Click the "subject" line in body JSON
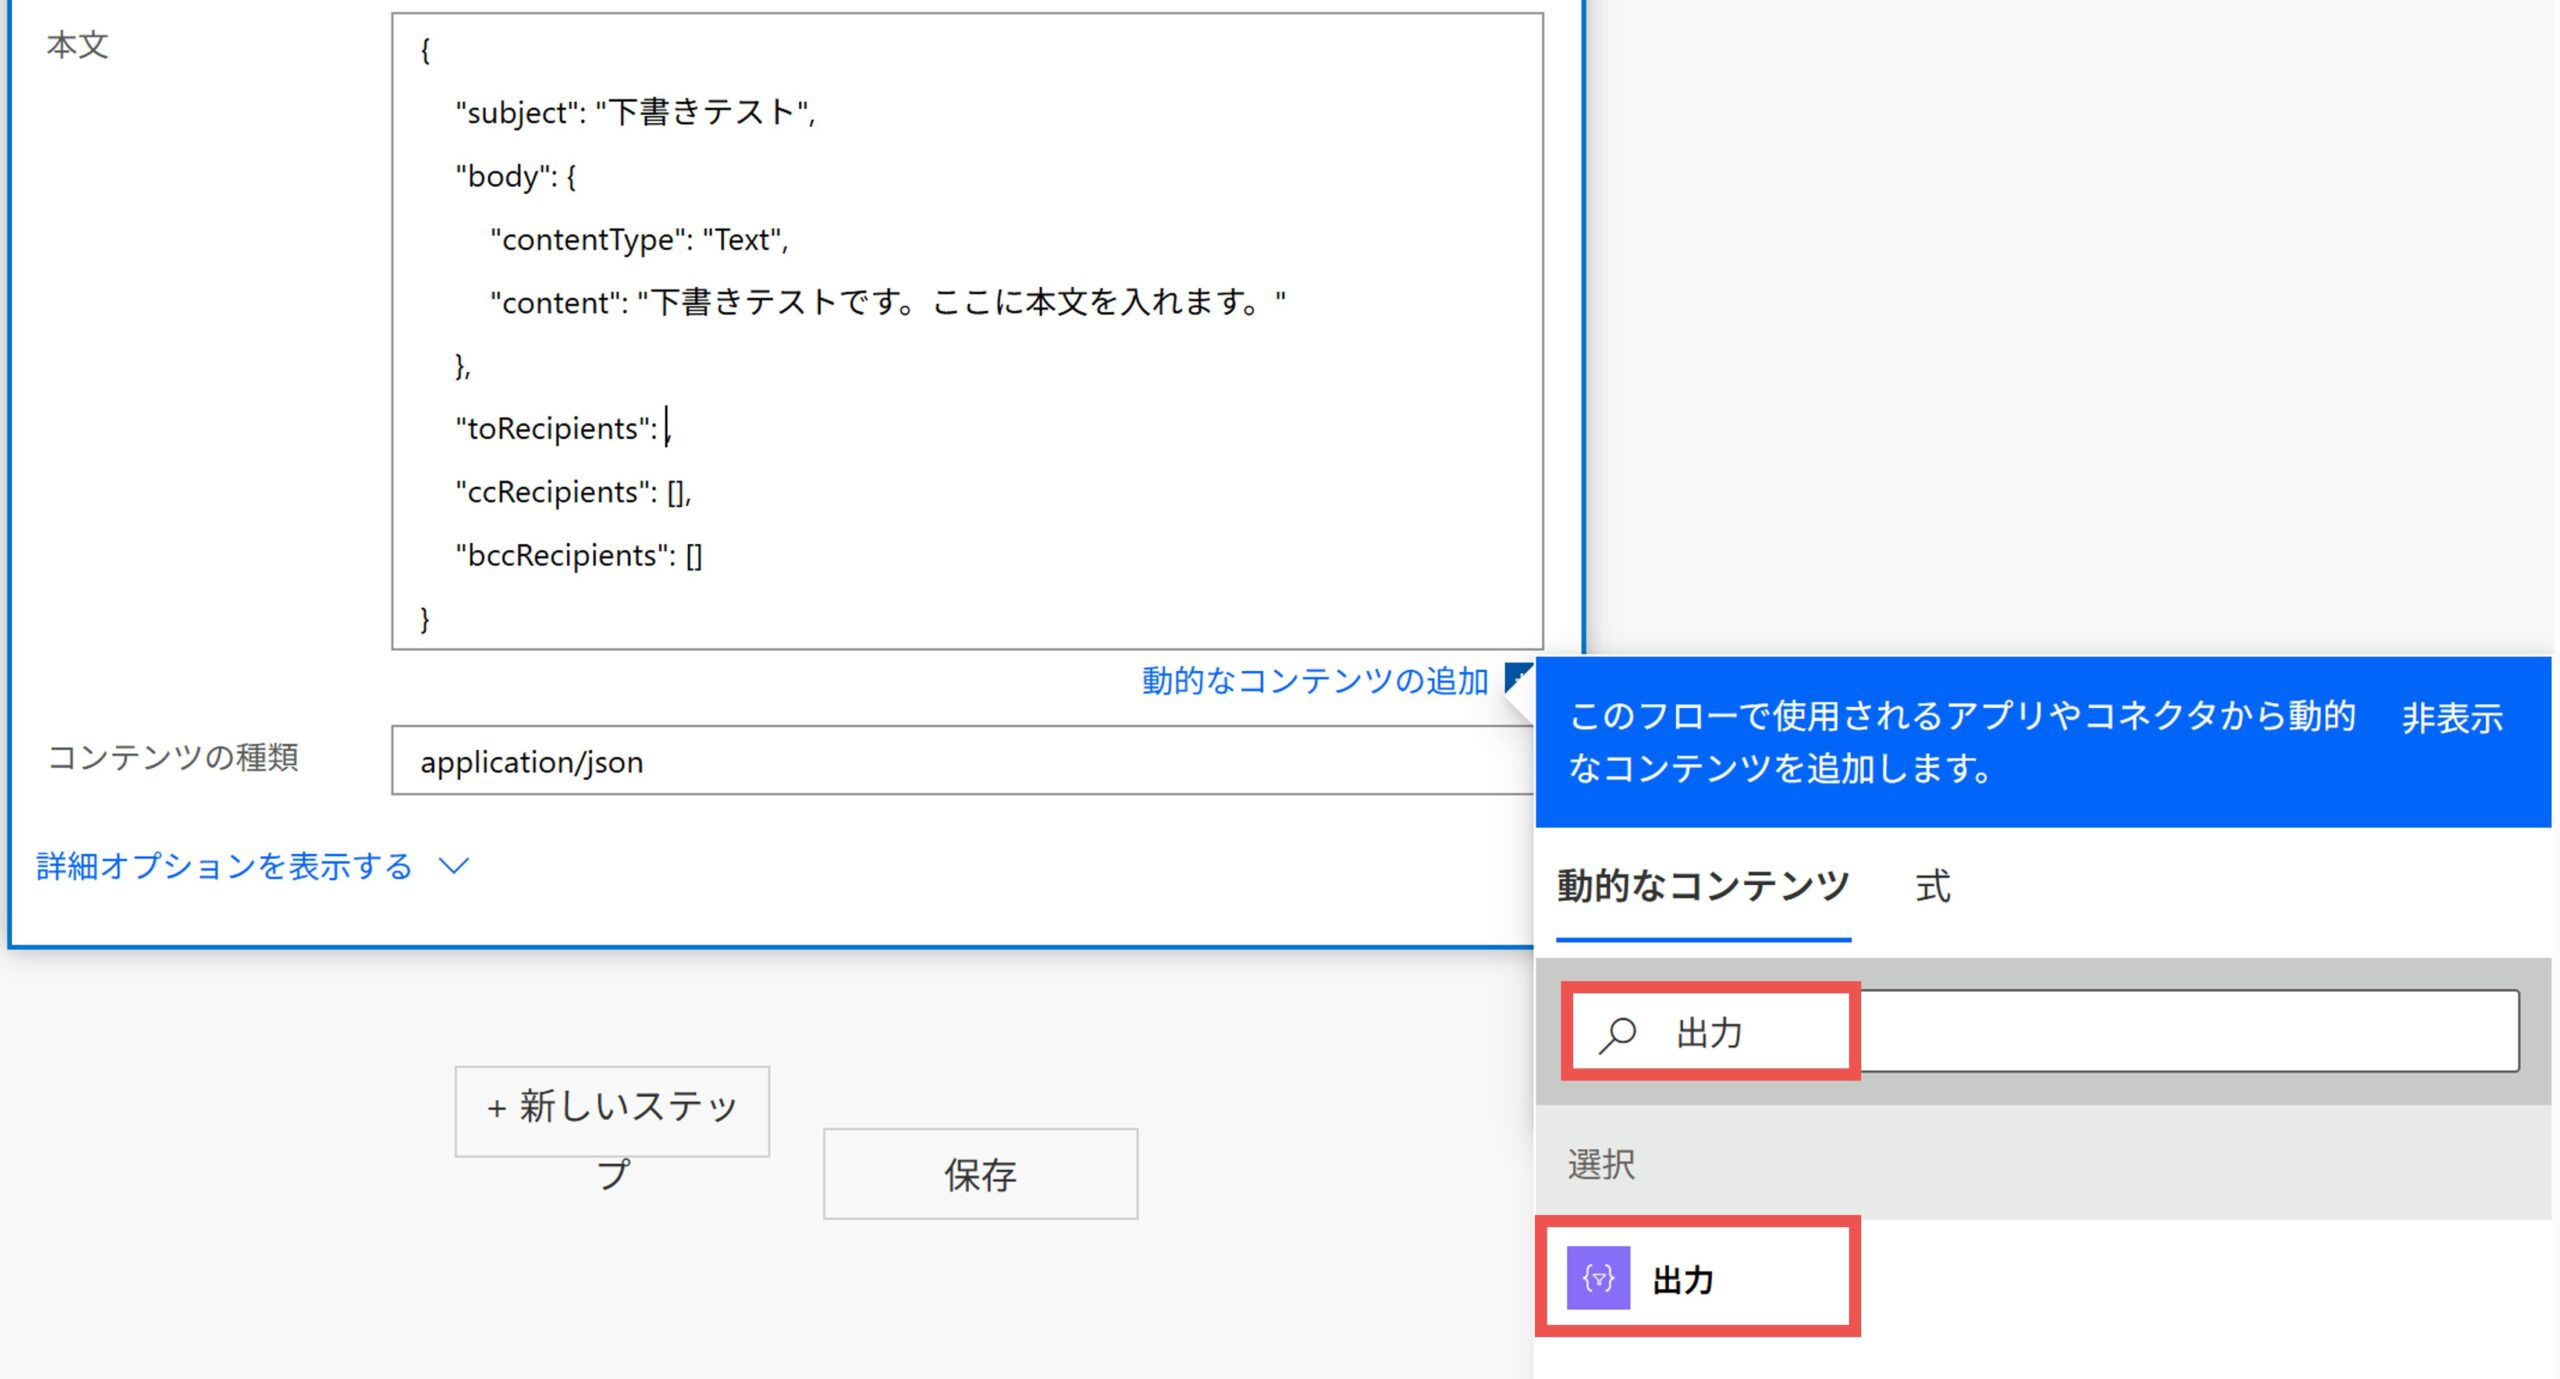The height and width of the screenshot is (1379, 2560). (635, 112)
